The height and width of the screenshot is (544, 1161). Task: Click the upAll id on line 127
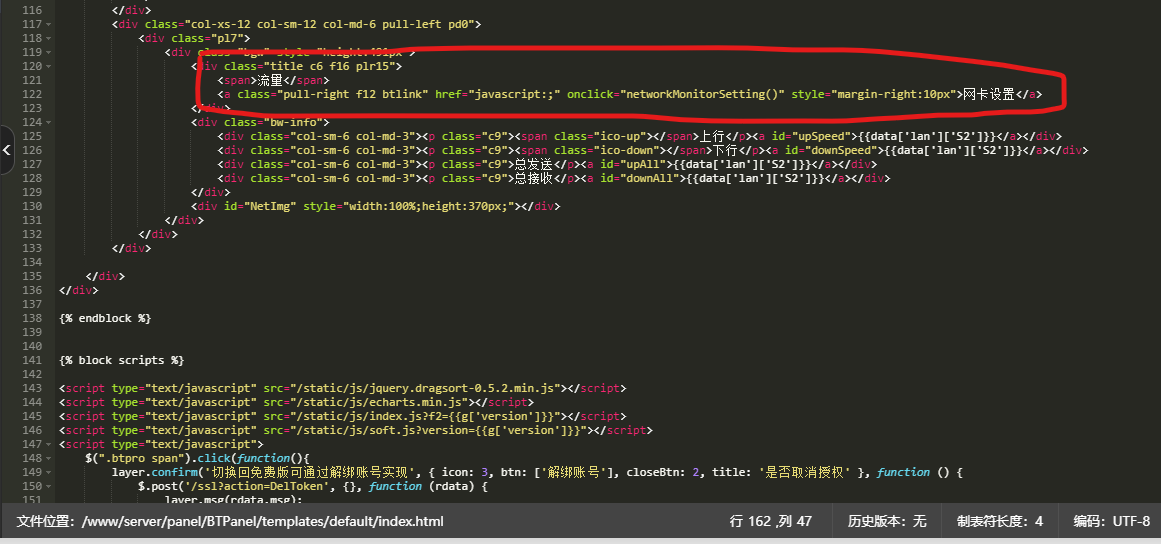tap(638, 164)
